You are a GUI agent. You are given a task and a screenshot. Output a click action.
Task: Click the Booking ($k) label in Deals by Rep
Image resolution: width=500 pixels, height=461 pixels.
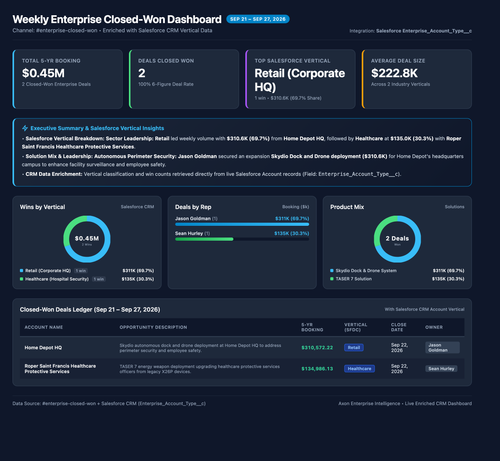click(x=296, y=207)
